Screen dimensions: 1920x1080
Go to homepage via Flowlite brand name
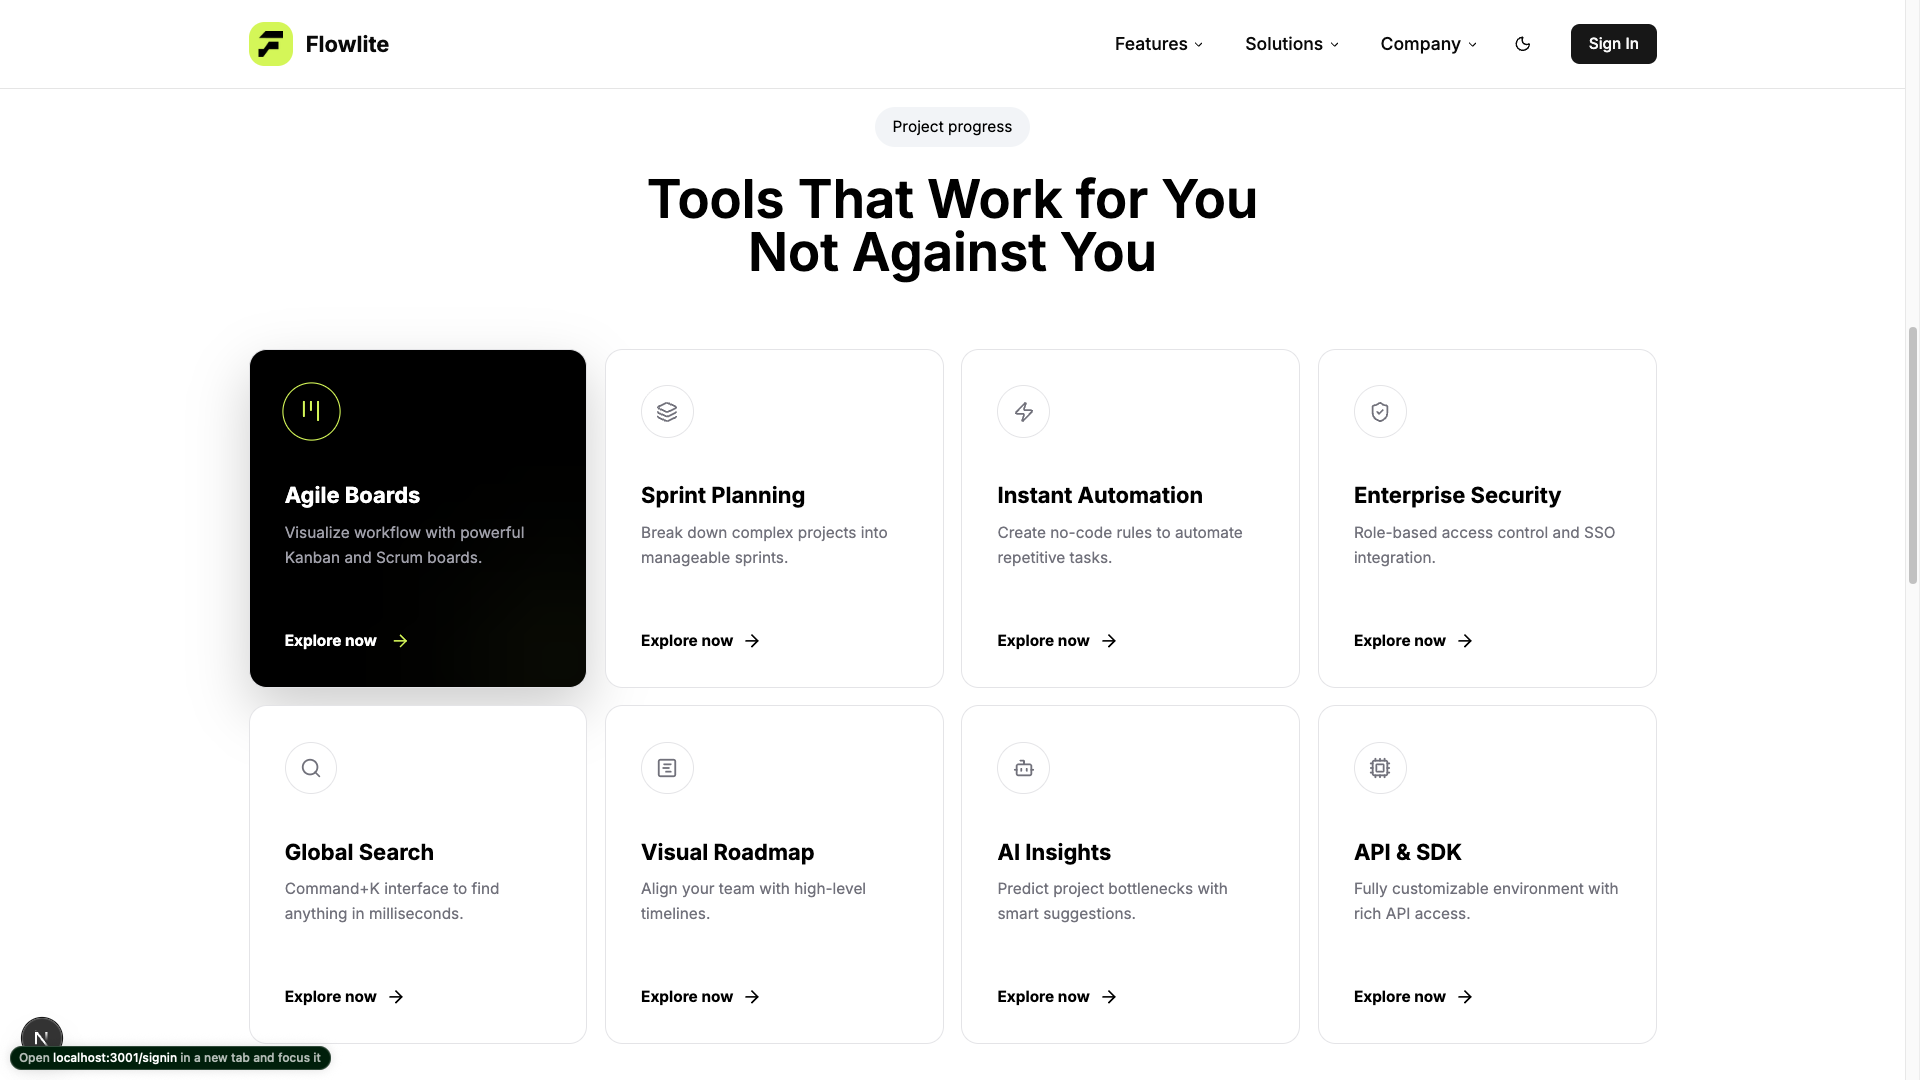click(x=347, y=44)
